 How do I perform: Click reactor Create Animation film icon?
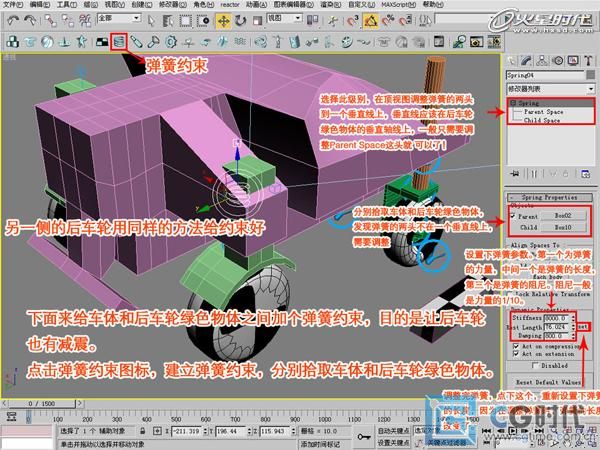[x=494, y=41]
